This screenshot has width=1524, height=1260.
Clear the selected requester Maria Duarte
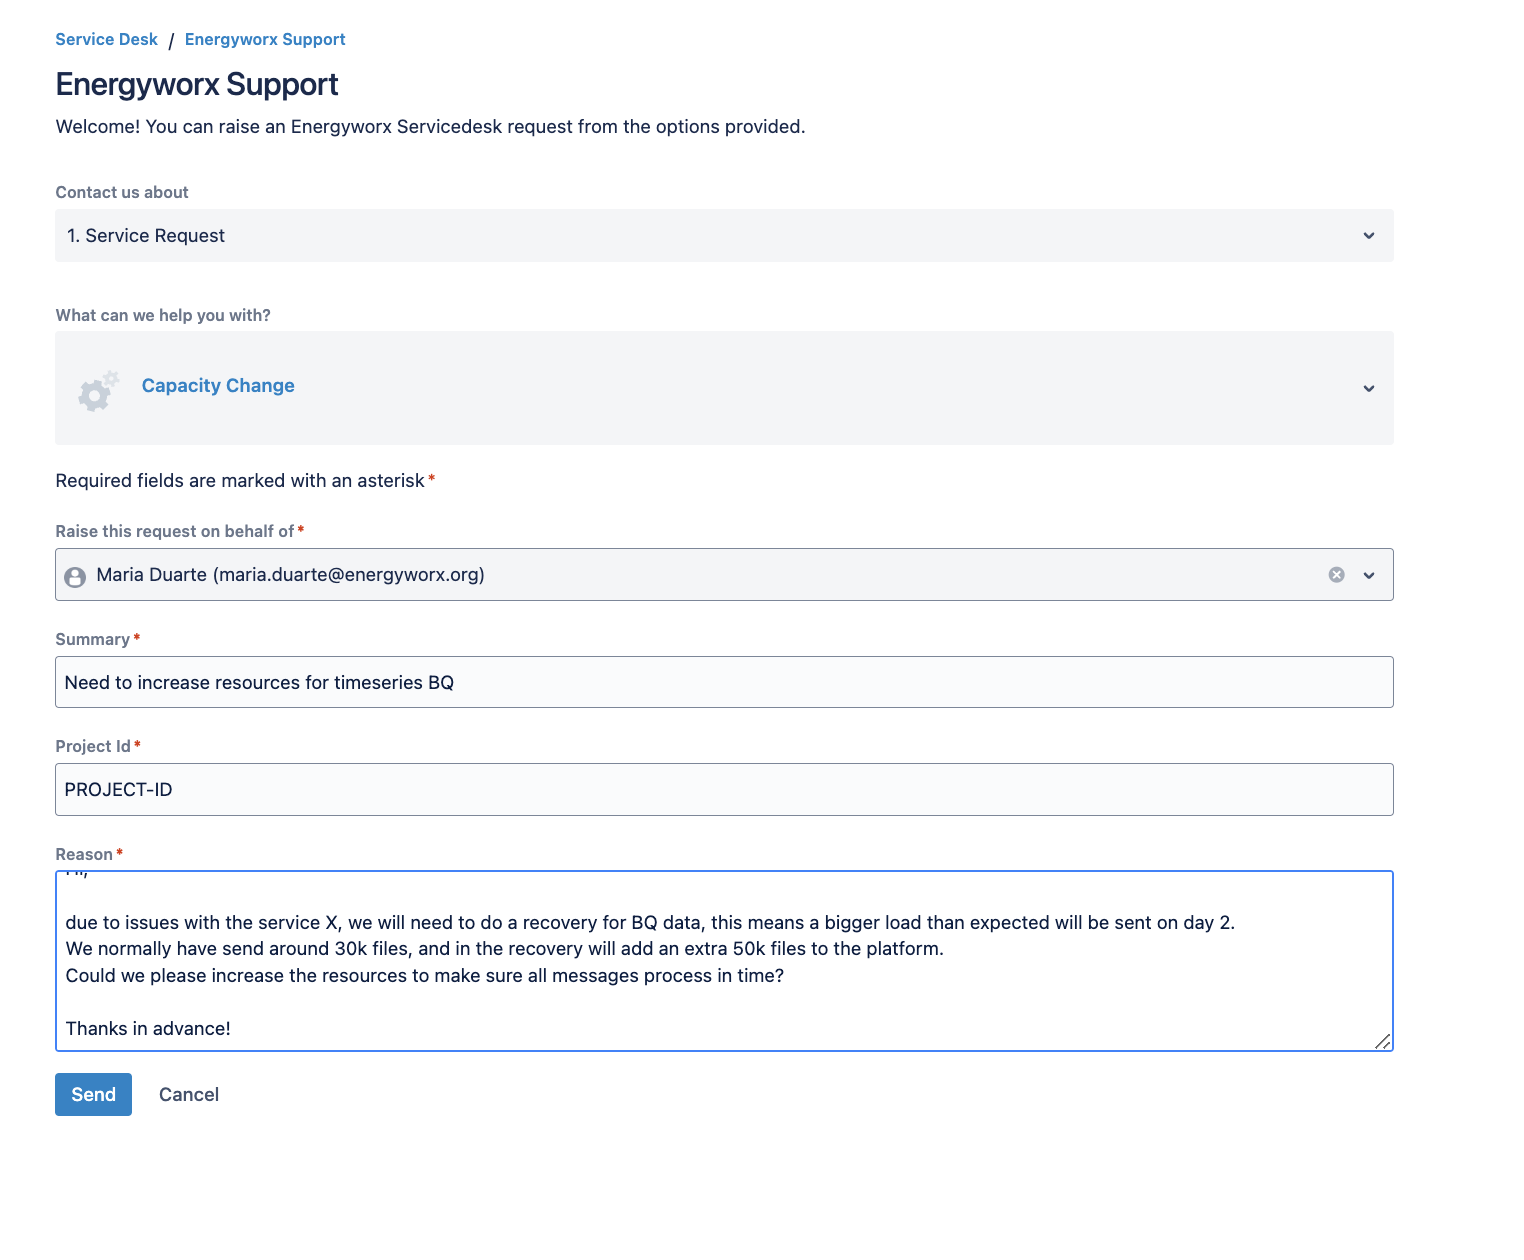coord(1336,575)
